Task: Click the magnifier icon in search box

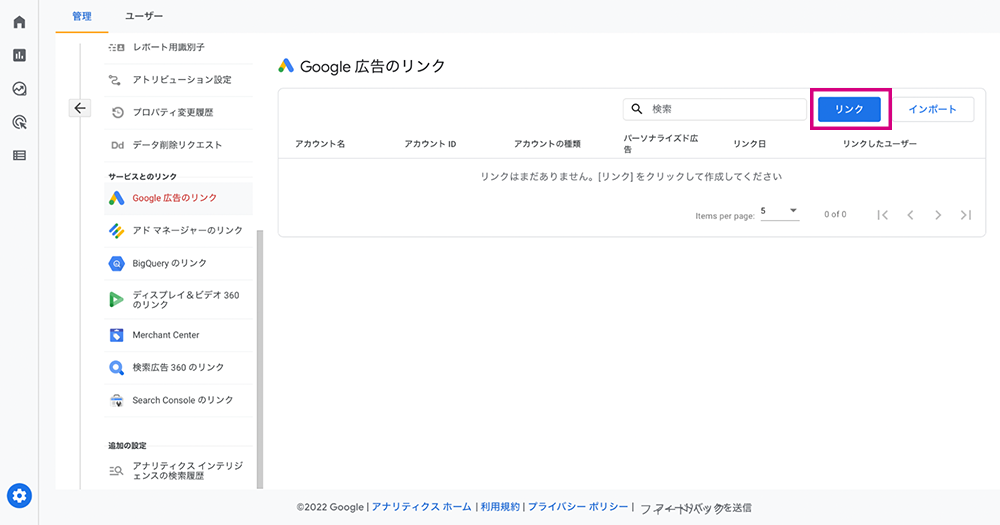Action: 636,109
